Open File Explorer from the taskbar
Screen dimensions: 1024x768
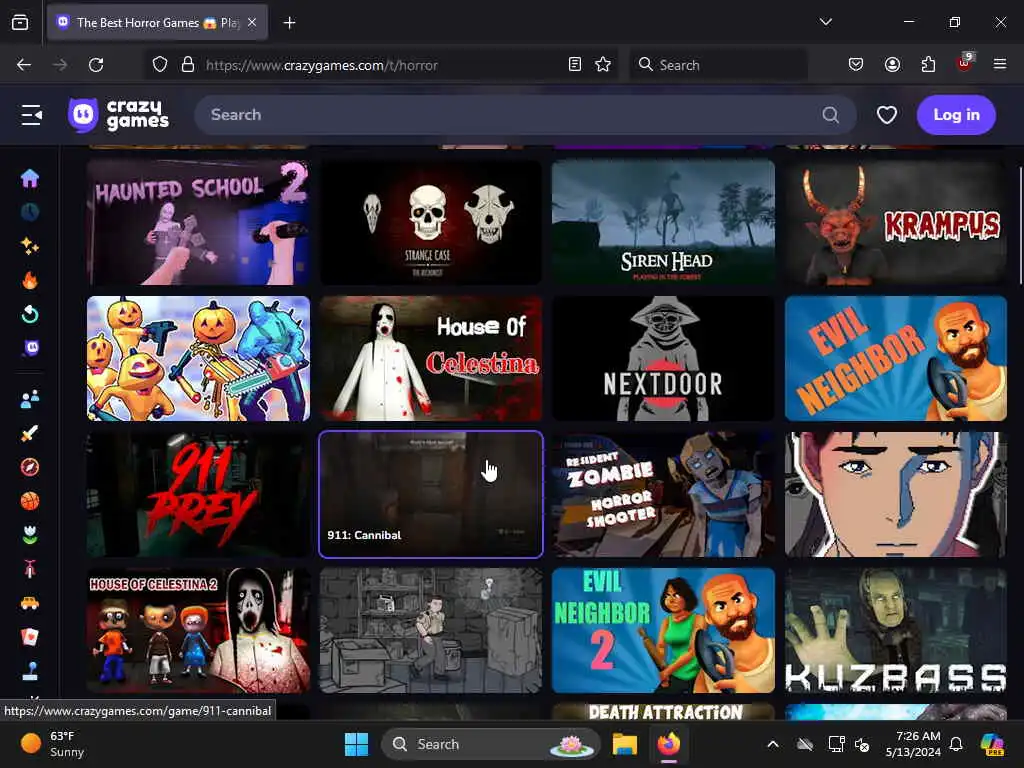625,744
